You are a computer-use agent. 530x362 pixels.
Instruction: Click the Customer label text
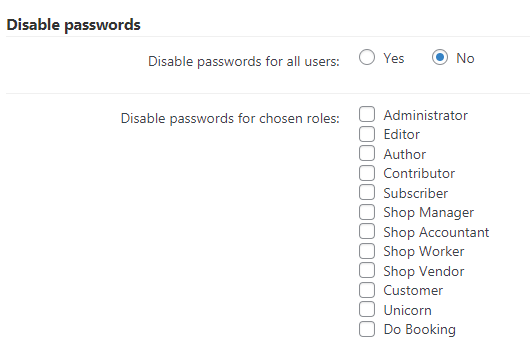point(413,291)
